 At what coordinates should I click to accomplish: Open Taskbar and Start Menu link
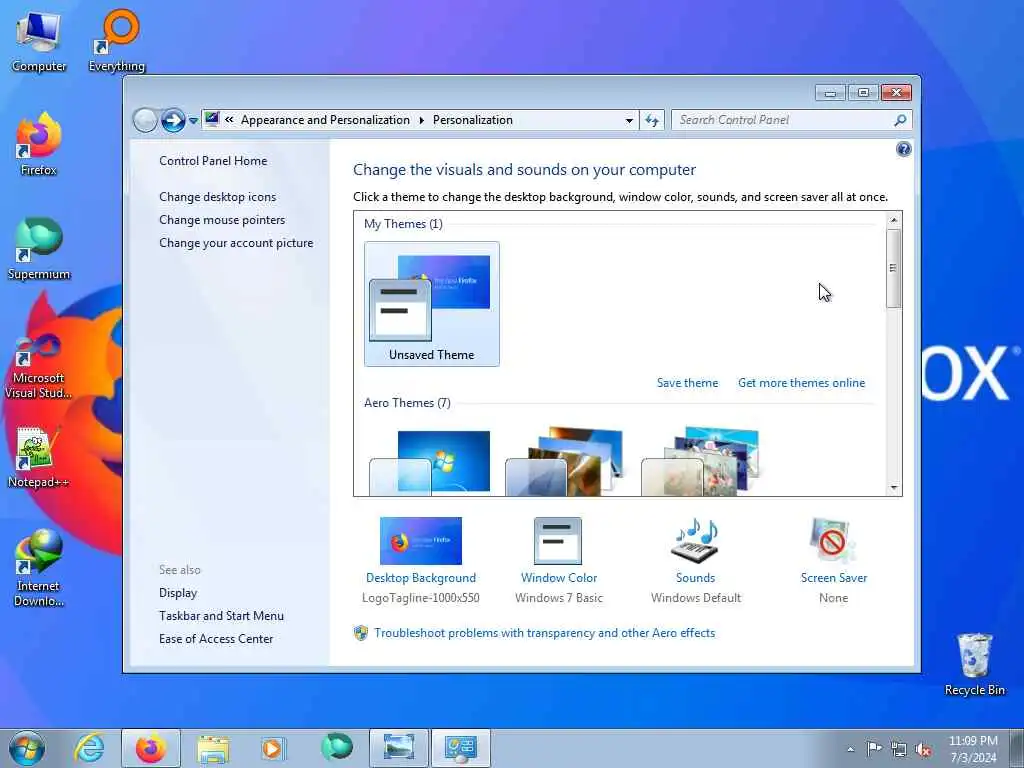pyautogui.click(x=221, y=616)
